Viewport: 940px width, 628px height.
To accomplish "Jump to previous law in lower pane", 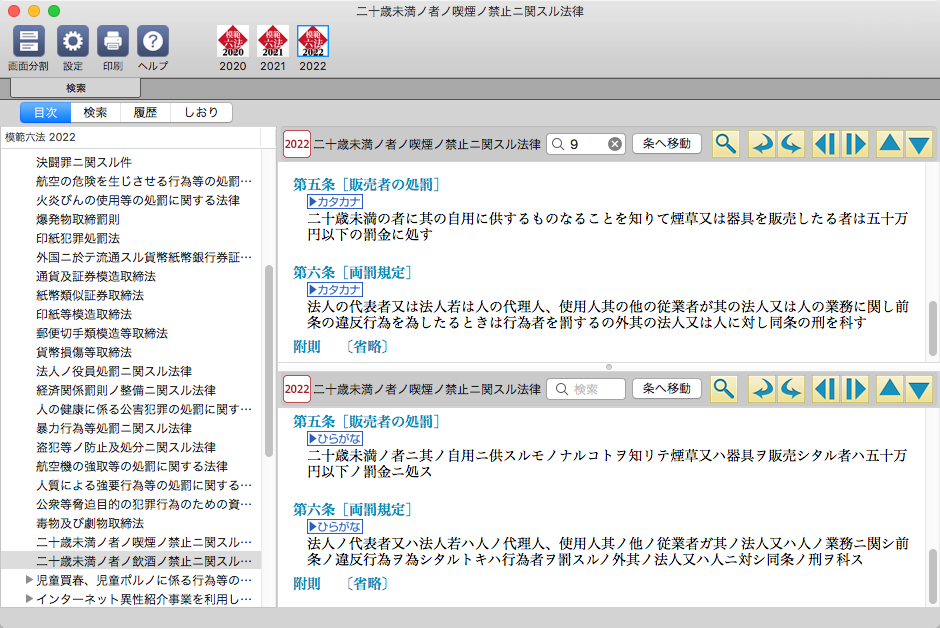I will point(825,389).
